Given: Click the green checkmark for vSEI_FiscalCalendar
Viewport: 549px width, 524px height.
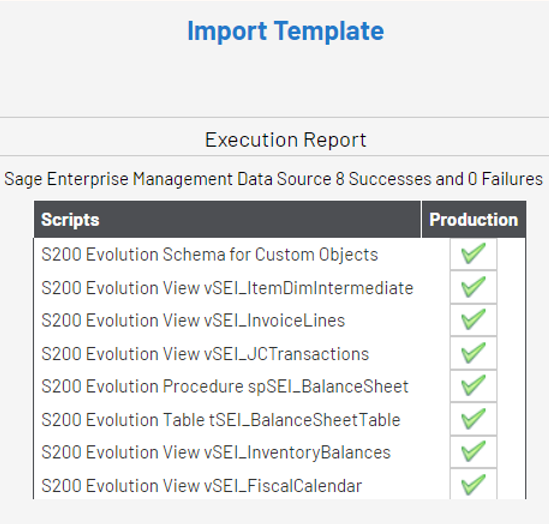Looking at the screenshot, I should [473, 485].
